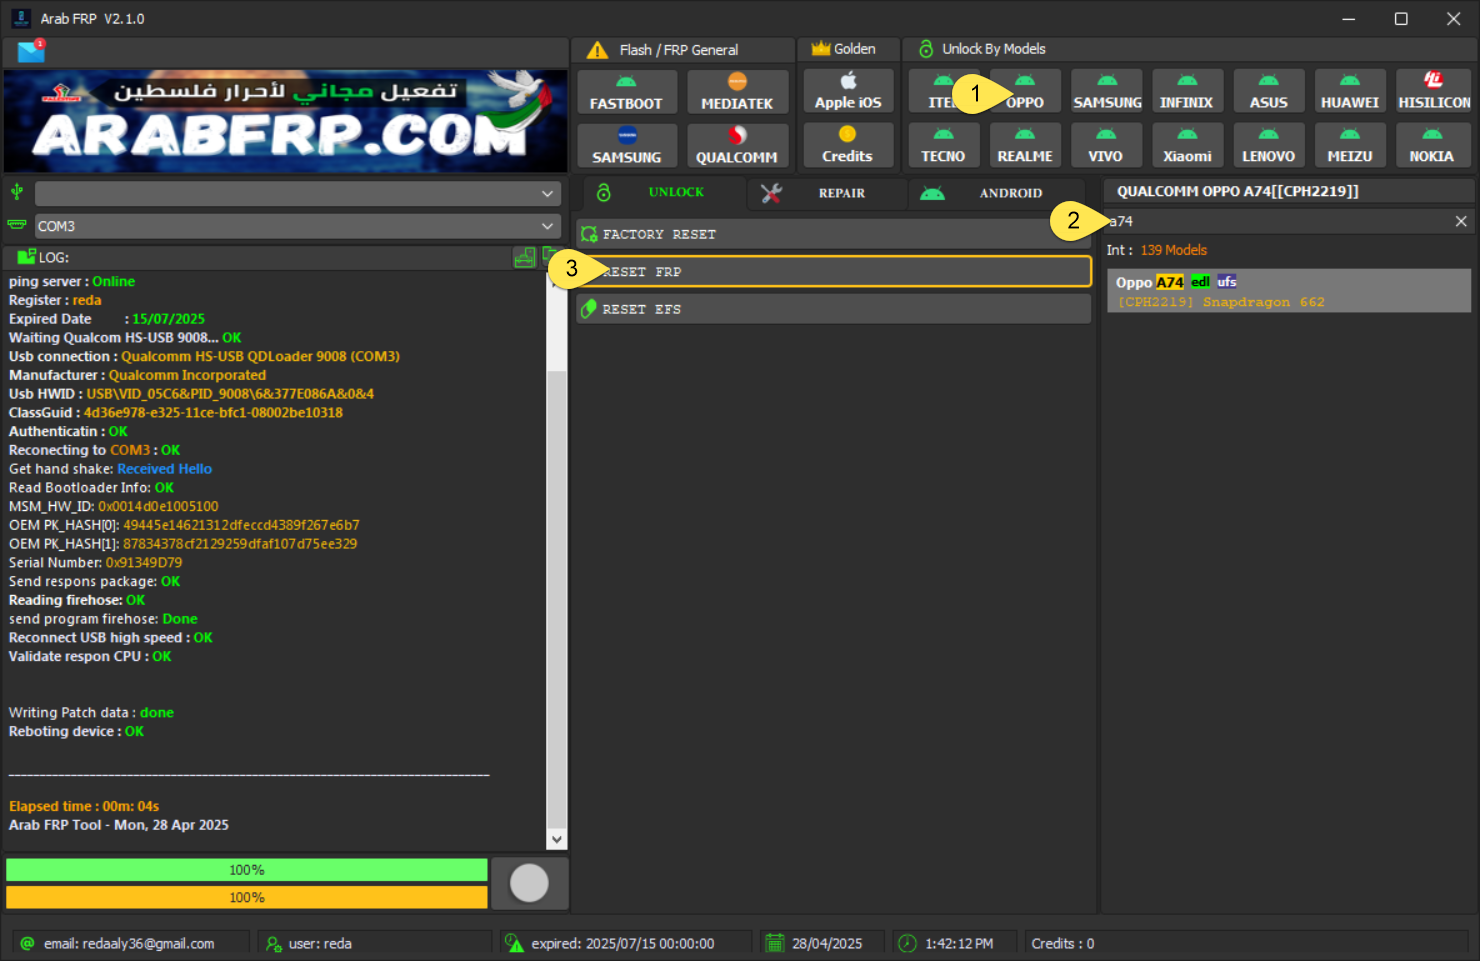Click the MSM_HW_ID log line
This screenshot has width=1480, height=961.
tap(114, 507)
